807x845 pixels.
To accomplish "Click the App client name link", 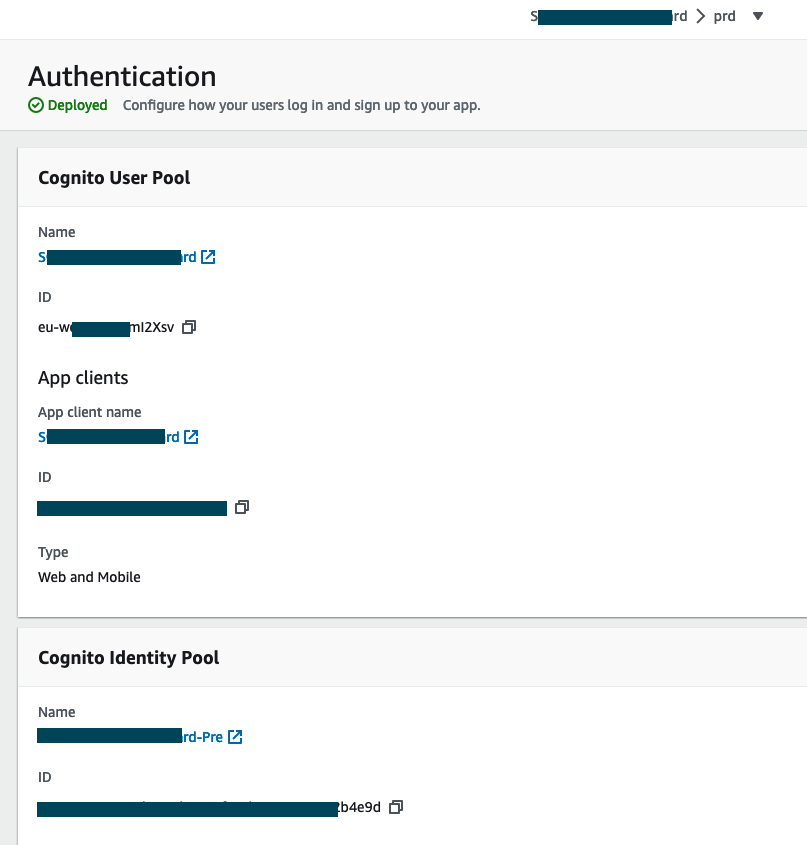I will [105, 437].
